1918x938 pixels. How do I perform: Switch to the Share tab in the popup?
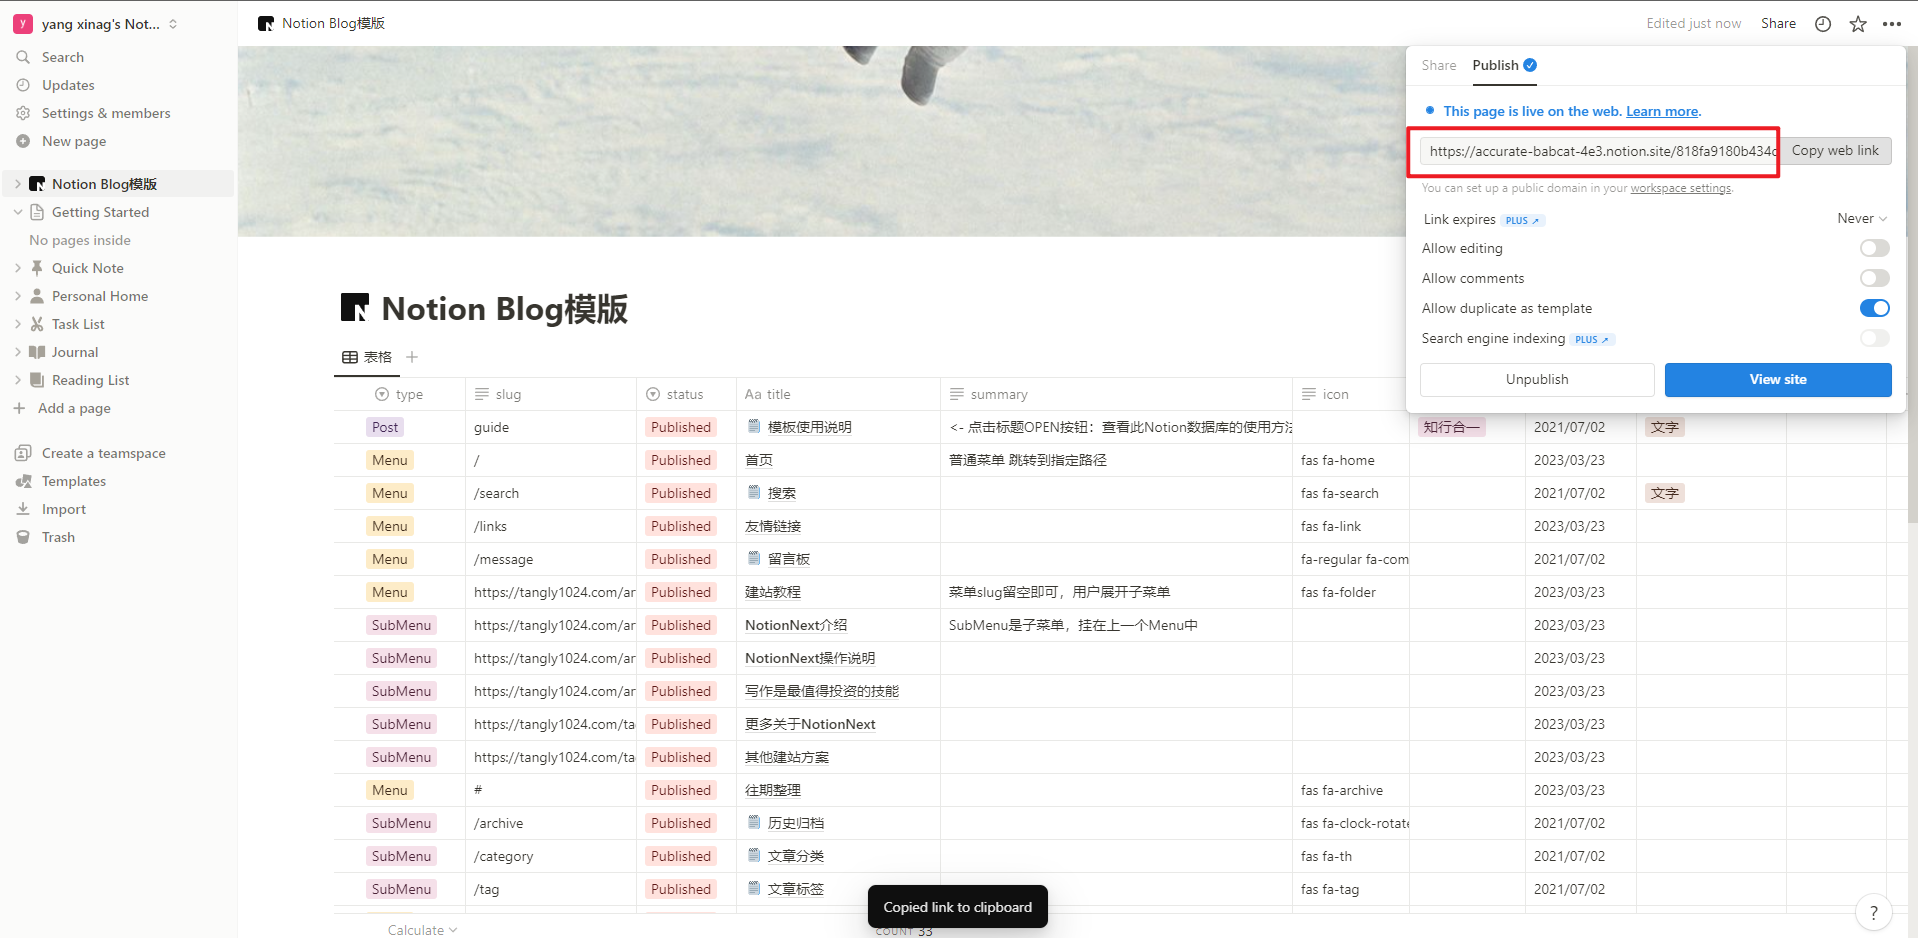(x=1439, y=65)
